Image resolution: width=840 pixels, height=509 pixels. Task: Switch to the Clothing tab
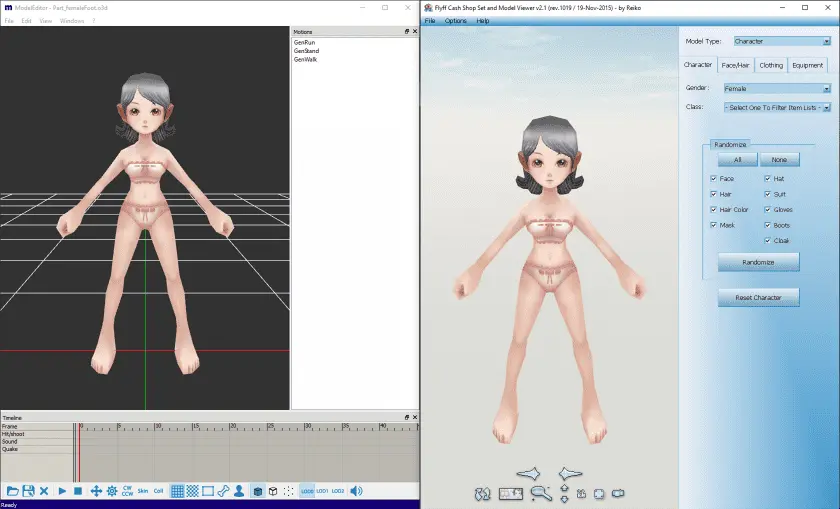771,65
